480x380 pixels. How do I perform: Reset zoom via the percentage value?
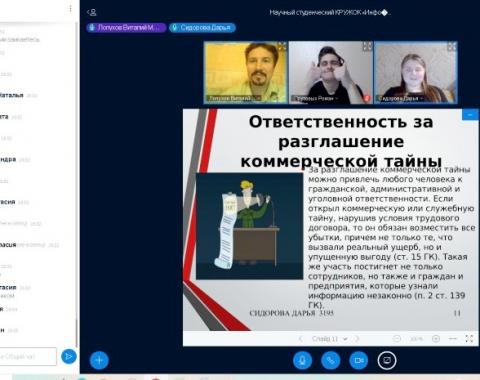point(416,339)
